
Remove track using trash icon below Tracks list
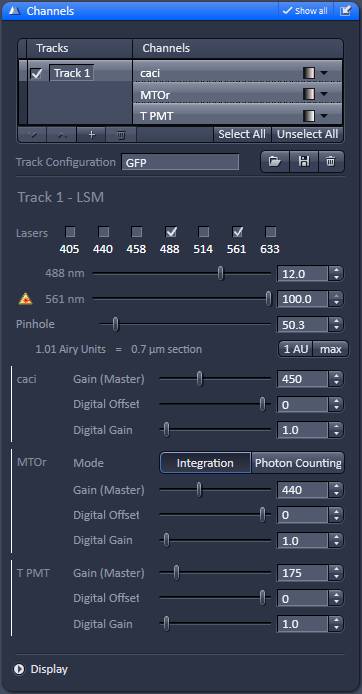pos(120,135)
